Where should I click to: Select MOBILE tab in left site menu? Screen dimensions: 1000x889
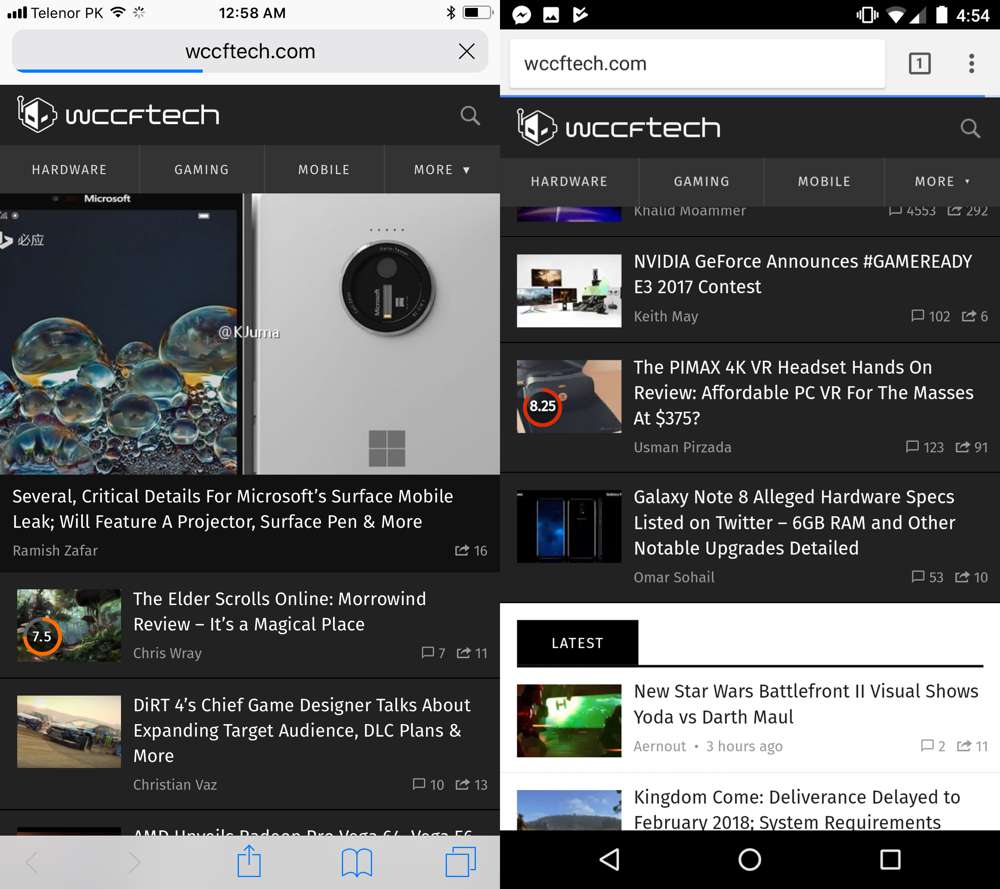click(x=324, y=170)
